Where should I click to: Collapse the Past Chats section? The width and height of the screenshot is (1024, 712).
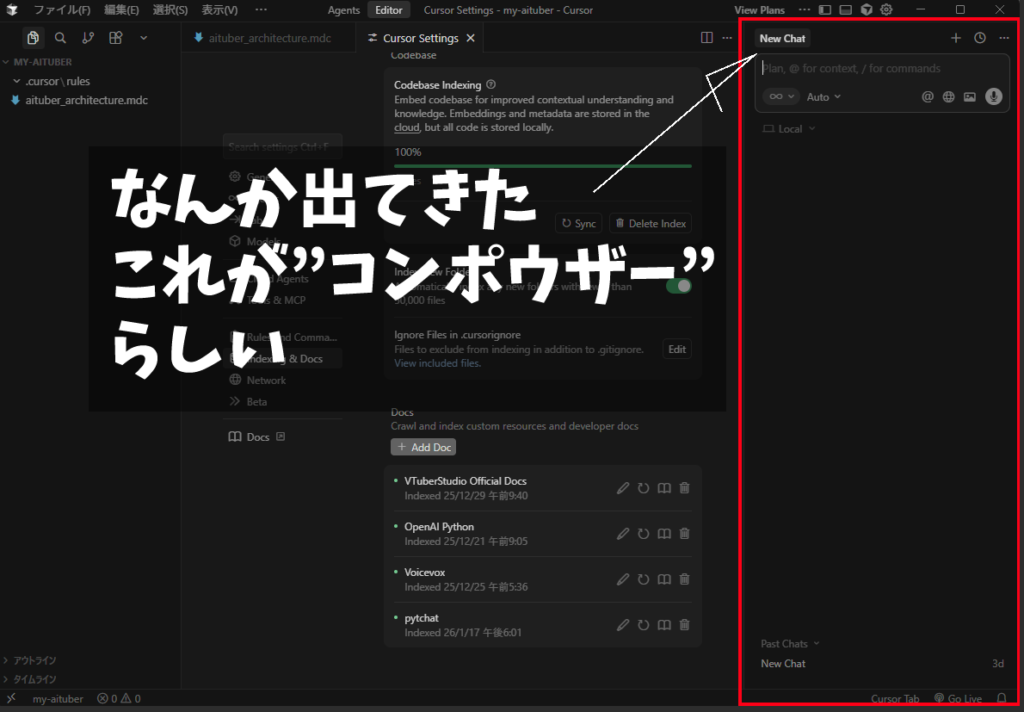coord(789,644)
